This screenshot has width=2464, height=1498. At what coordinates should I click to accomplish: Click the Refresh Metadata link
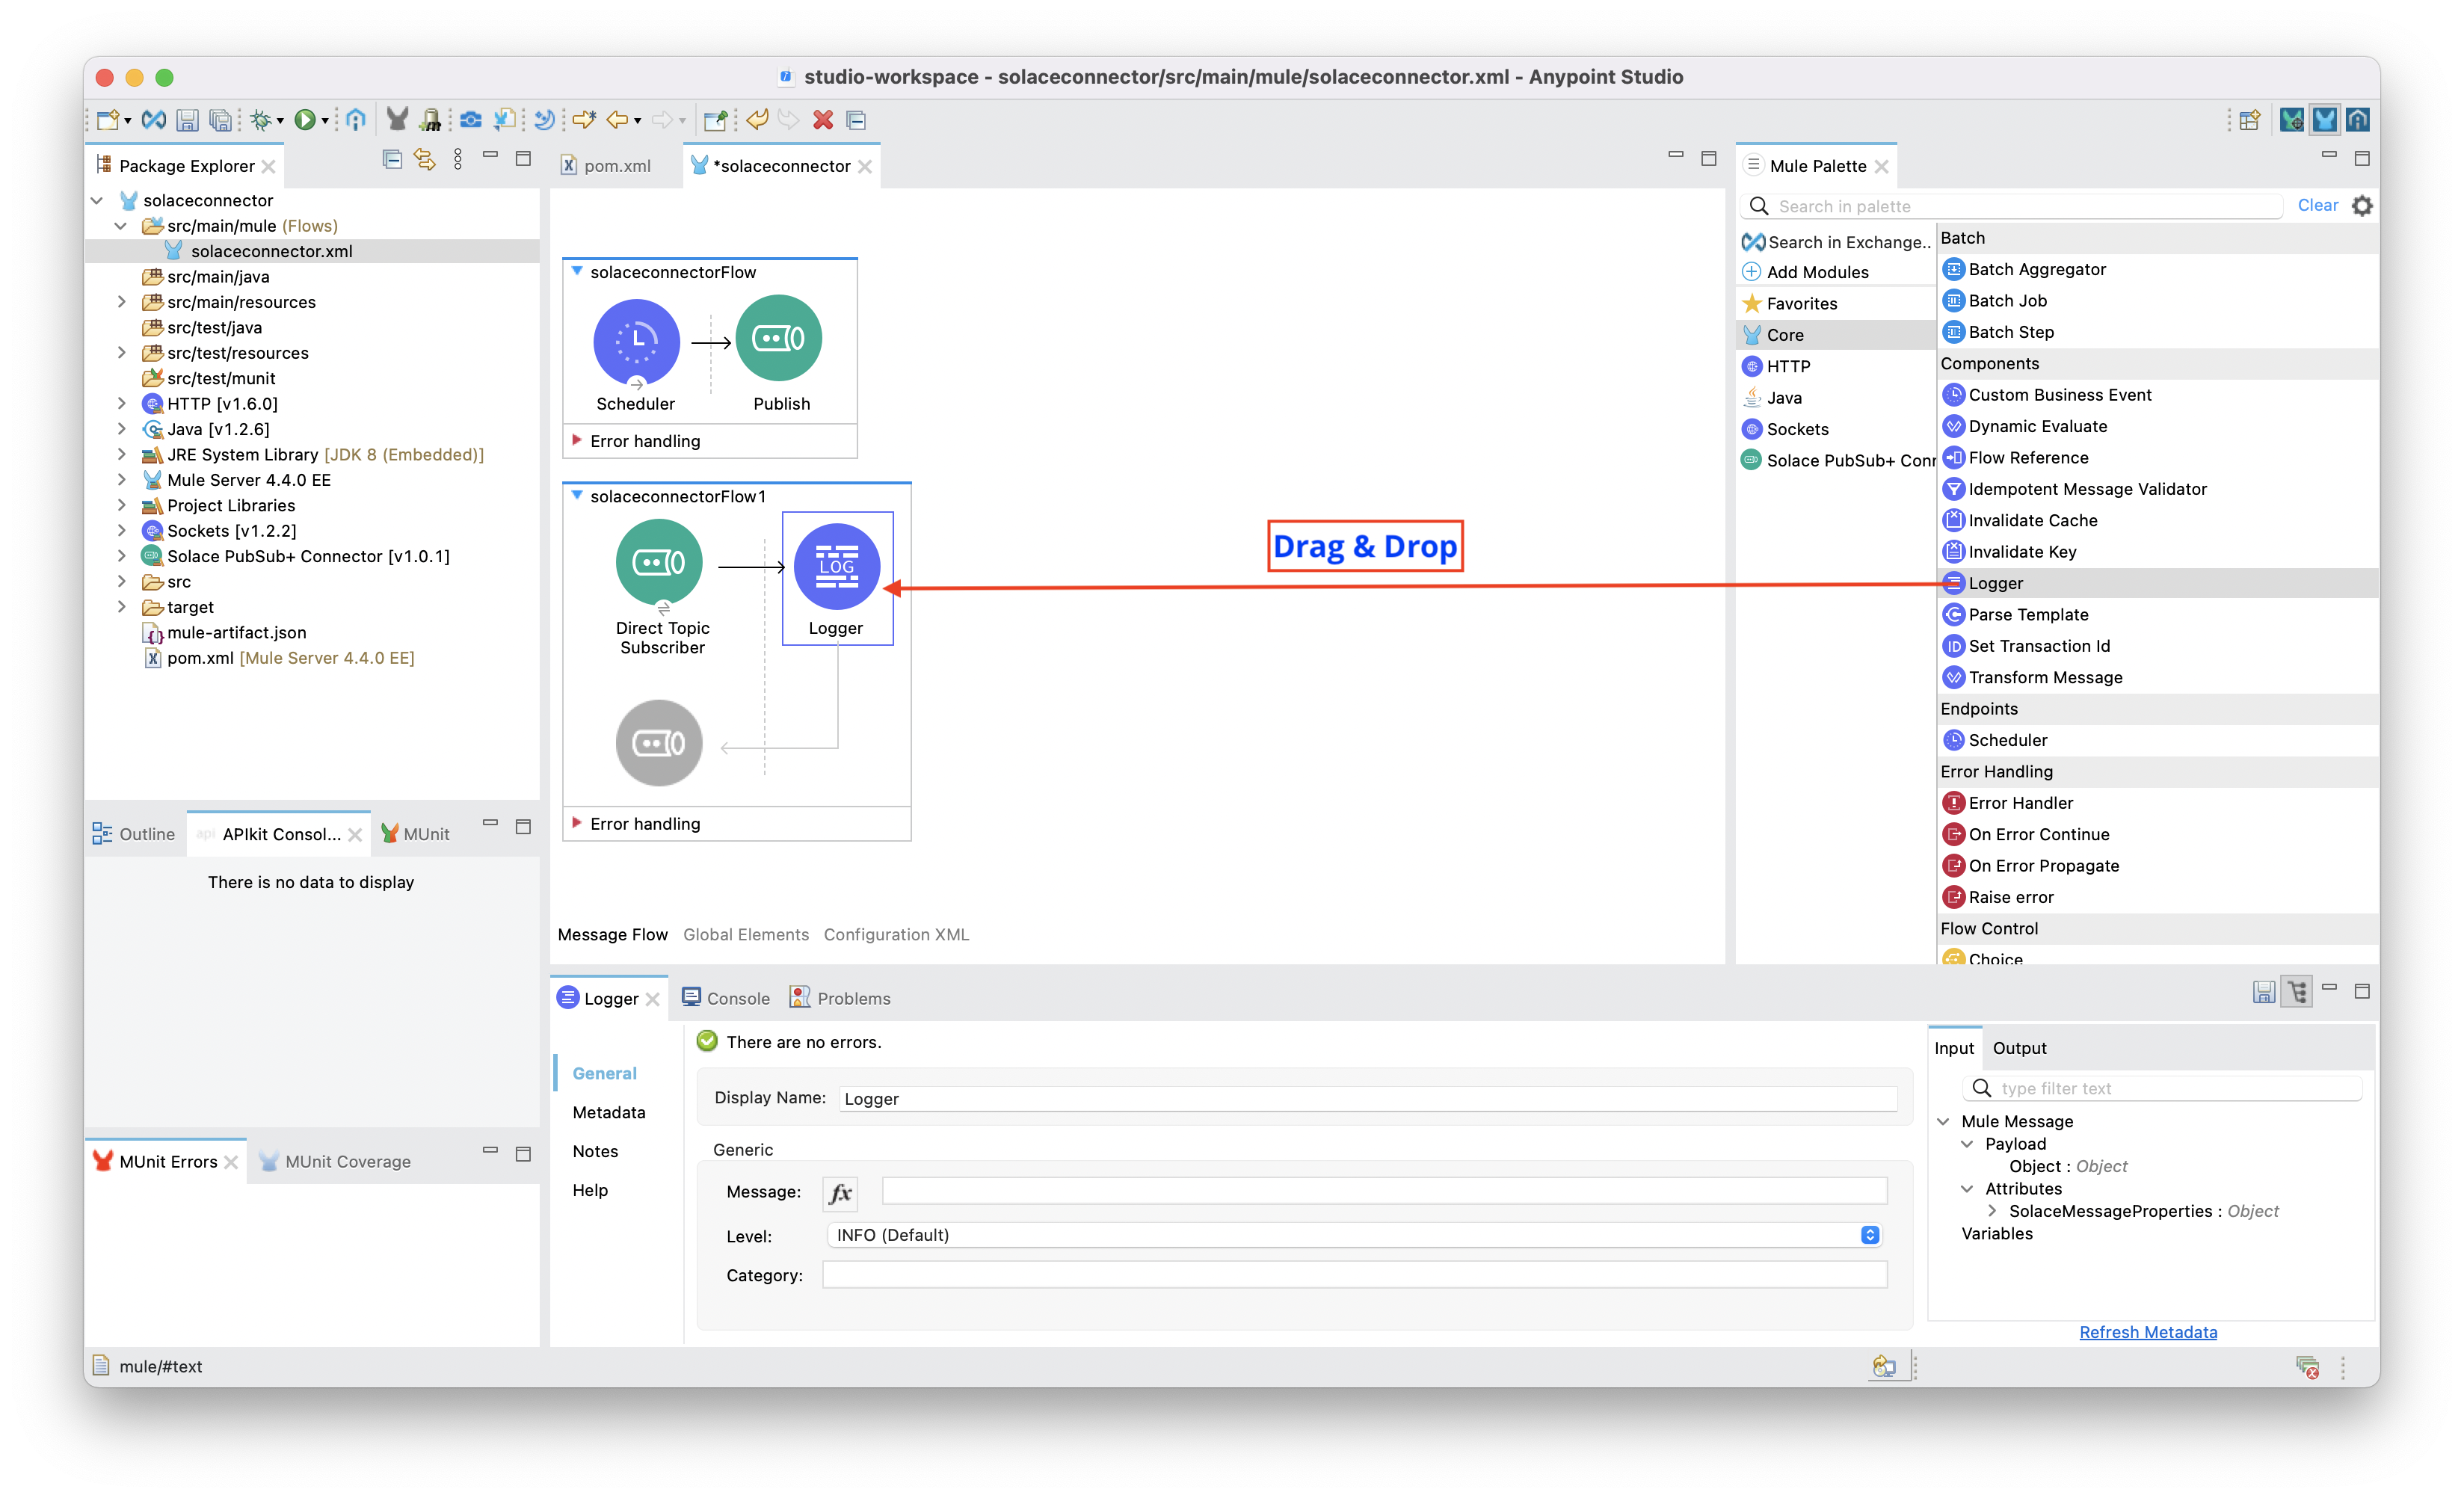tap(2148, 1332)
